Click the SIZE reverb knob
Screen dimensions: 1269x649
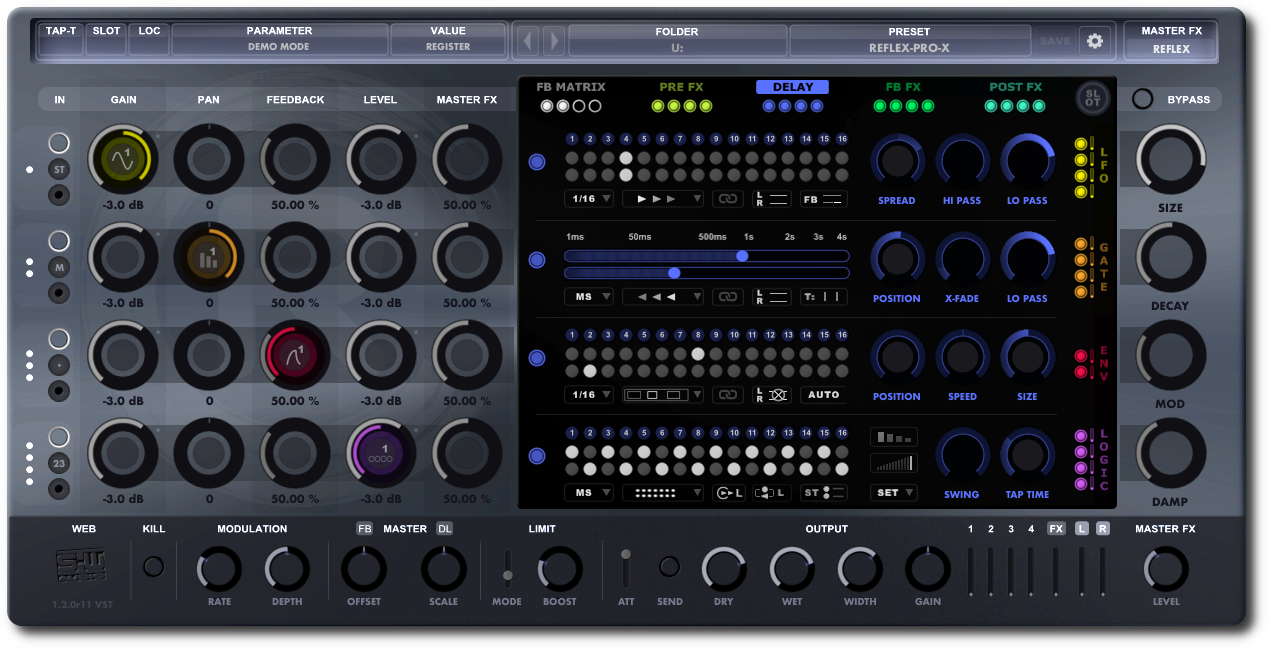tap(1171, 160)
